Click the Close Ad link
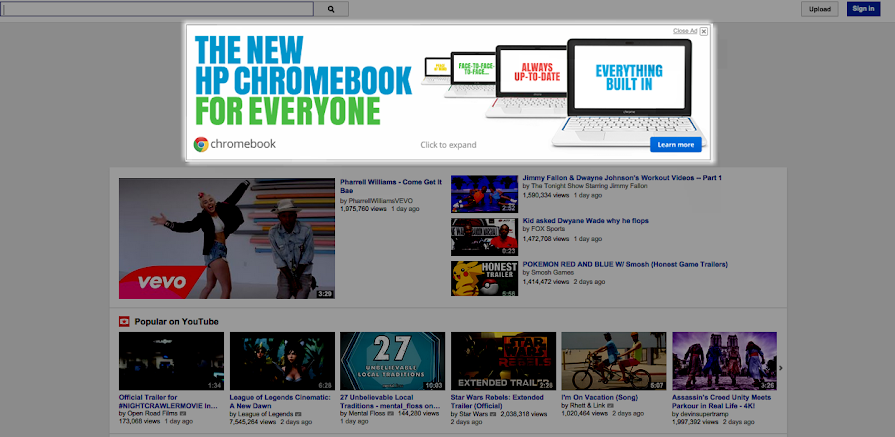The height and width of the screenshot is (437, 895). click(x=685, y=31)
